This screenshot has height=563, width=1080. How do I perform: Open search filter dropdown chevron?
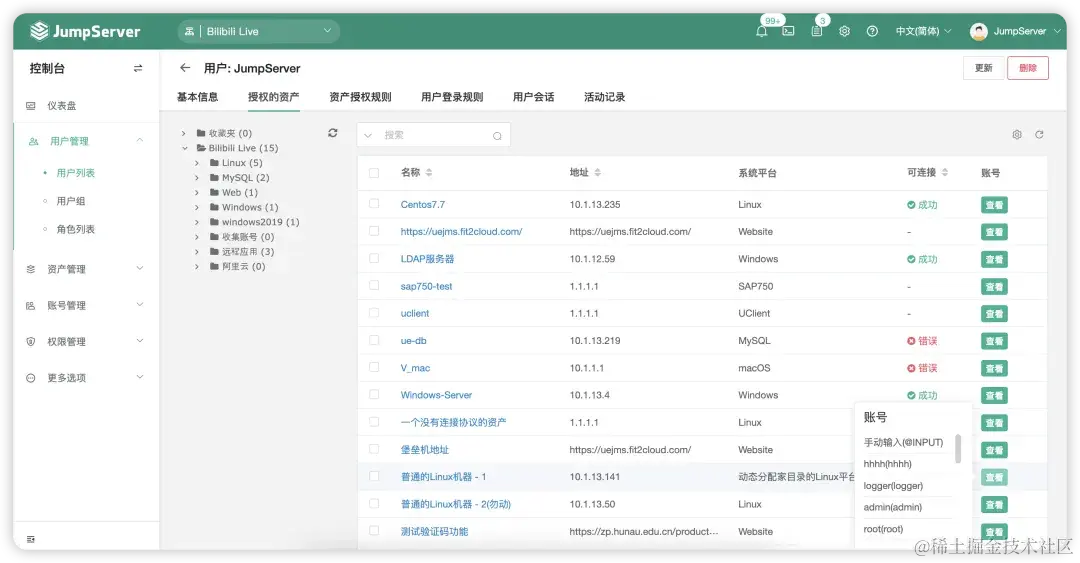[x=368, y=136]
